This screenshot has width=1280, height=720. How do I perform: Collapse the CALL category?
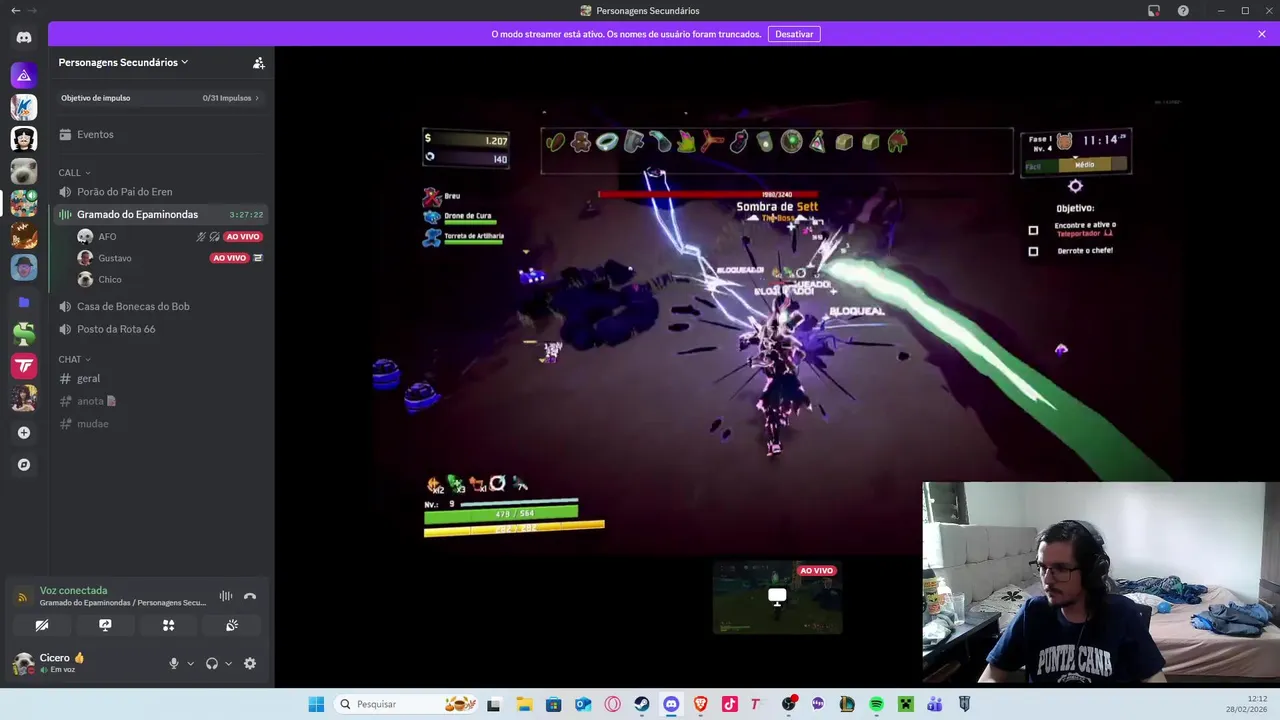[74, 173]
